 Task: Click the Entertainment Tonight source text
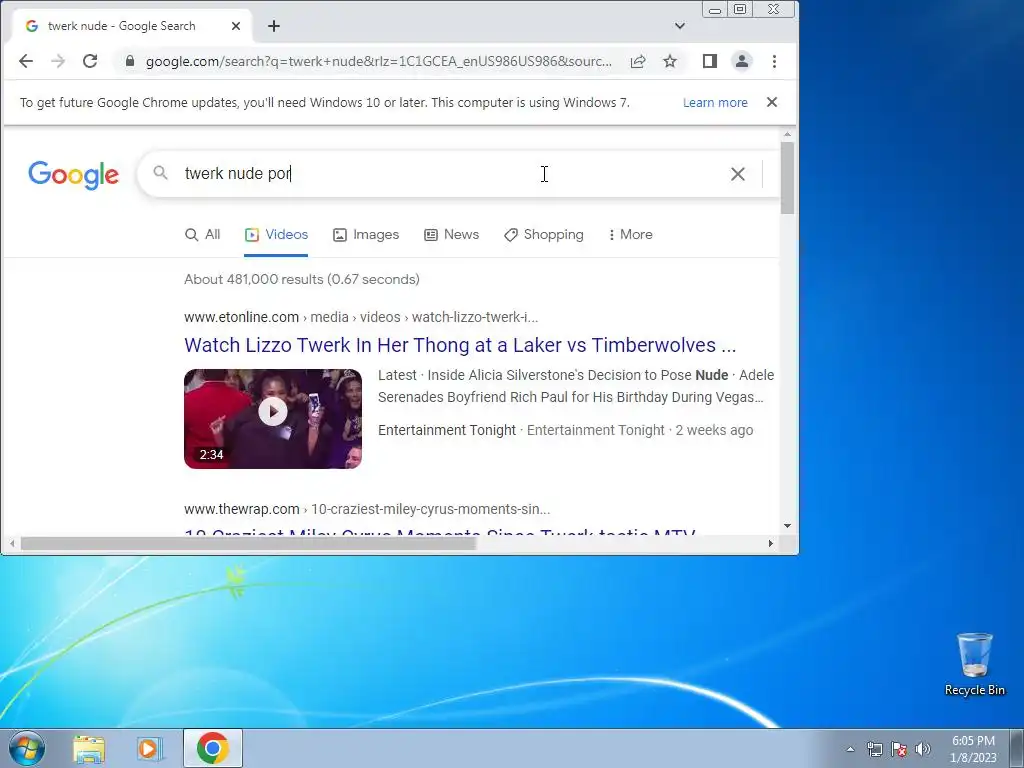coord(447,430)
